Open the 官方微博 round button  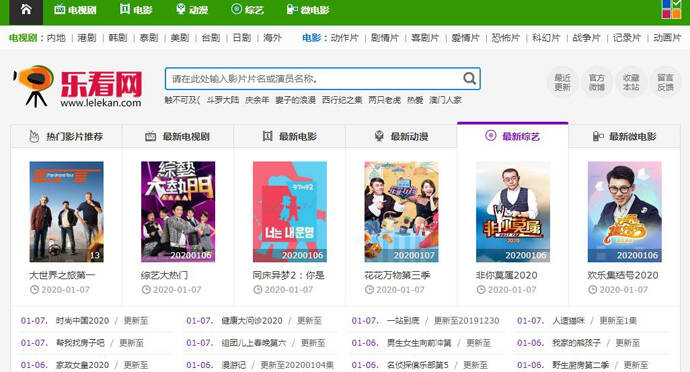tap(597, 82)
